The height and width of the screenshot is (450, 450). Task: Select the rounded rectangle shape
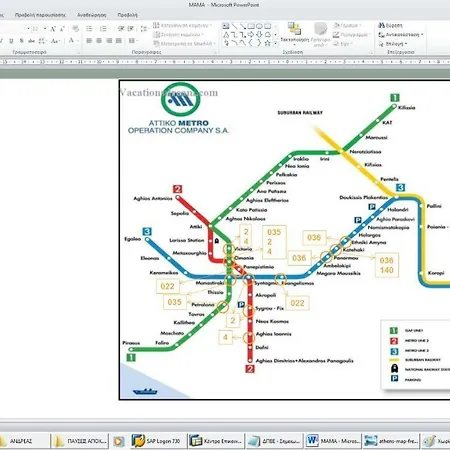tap(267, 26)
